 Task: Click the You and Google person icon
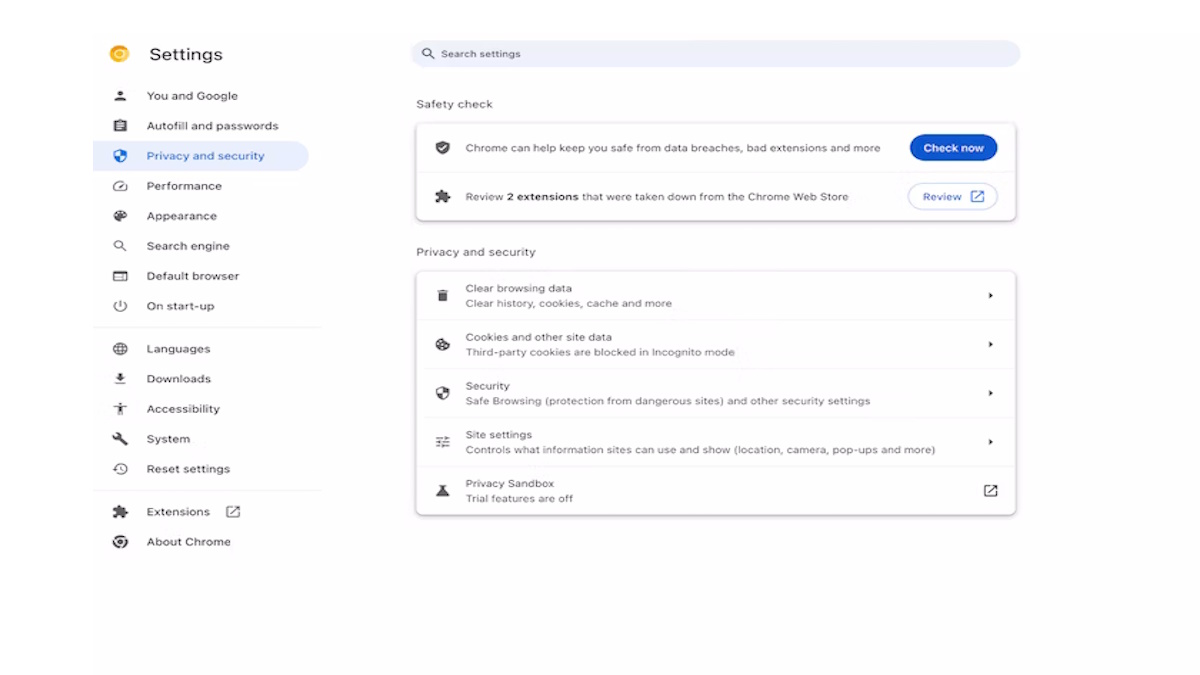pos(120,96)
